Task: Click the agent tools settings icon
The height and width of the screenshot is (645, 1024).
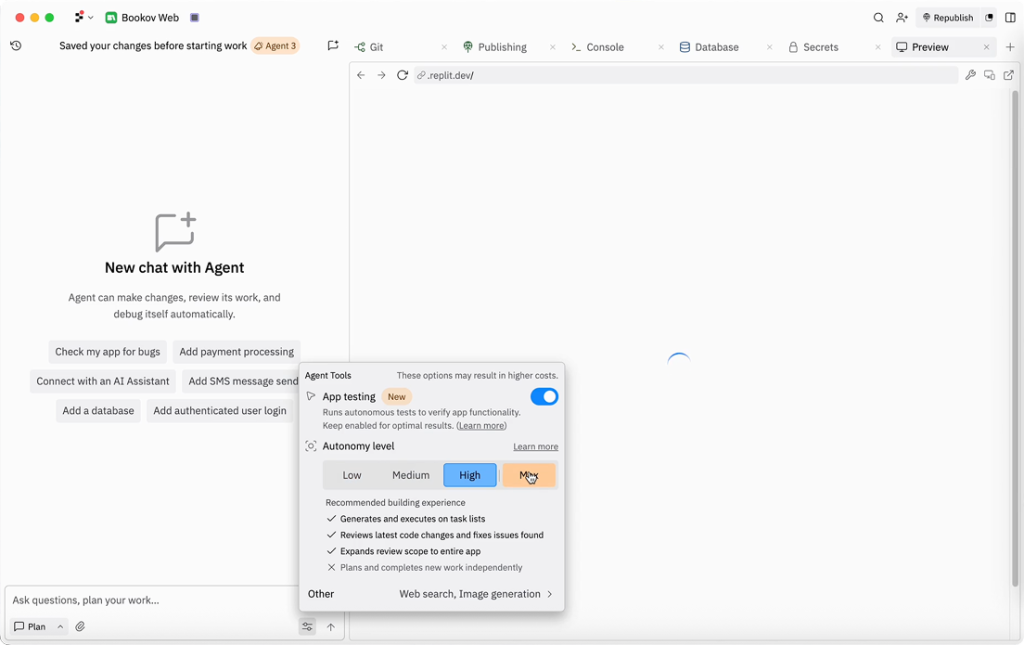Action: click(307, 627)
